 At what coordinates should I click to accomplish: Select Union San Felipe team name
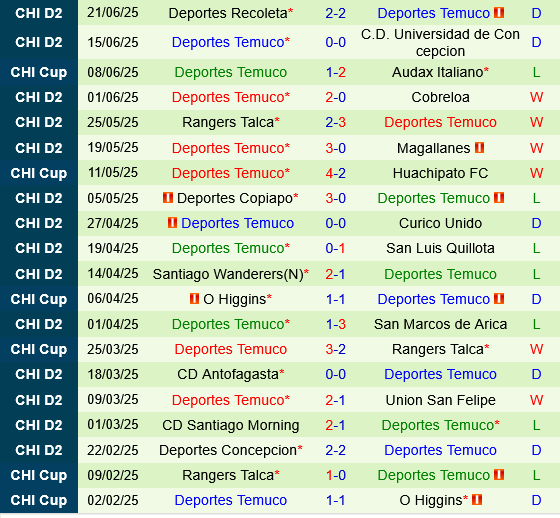[x=440, y=400]
